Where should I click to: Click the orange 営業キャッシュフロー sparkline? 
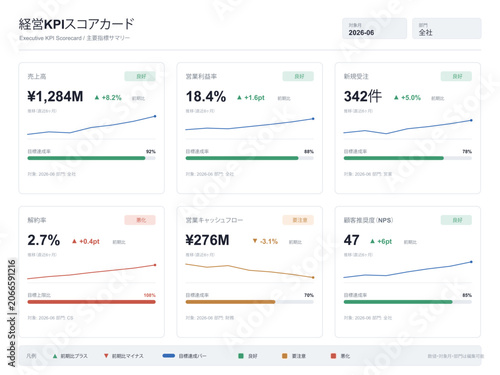[250, 271]
